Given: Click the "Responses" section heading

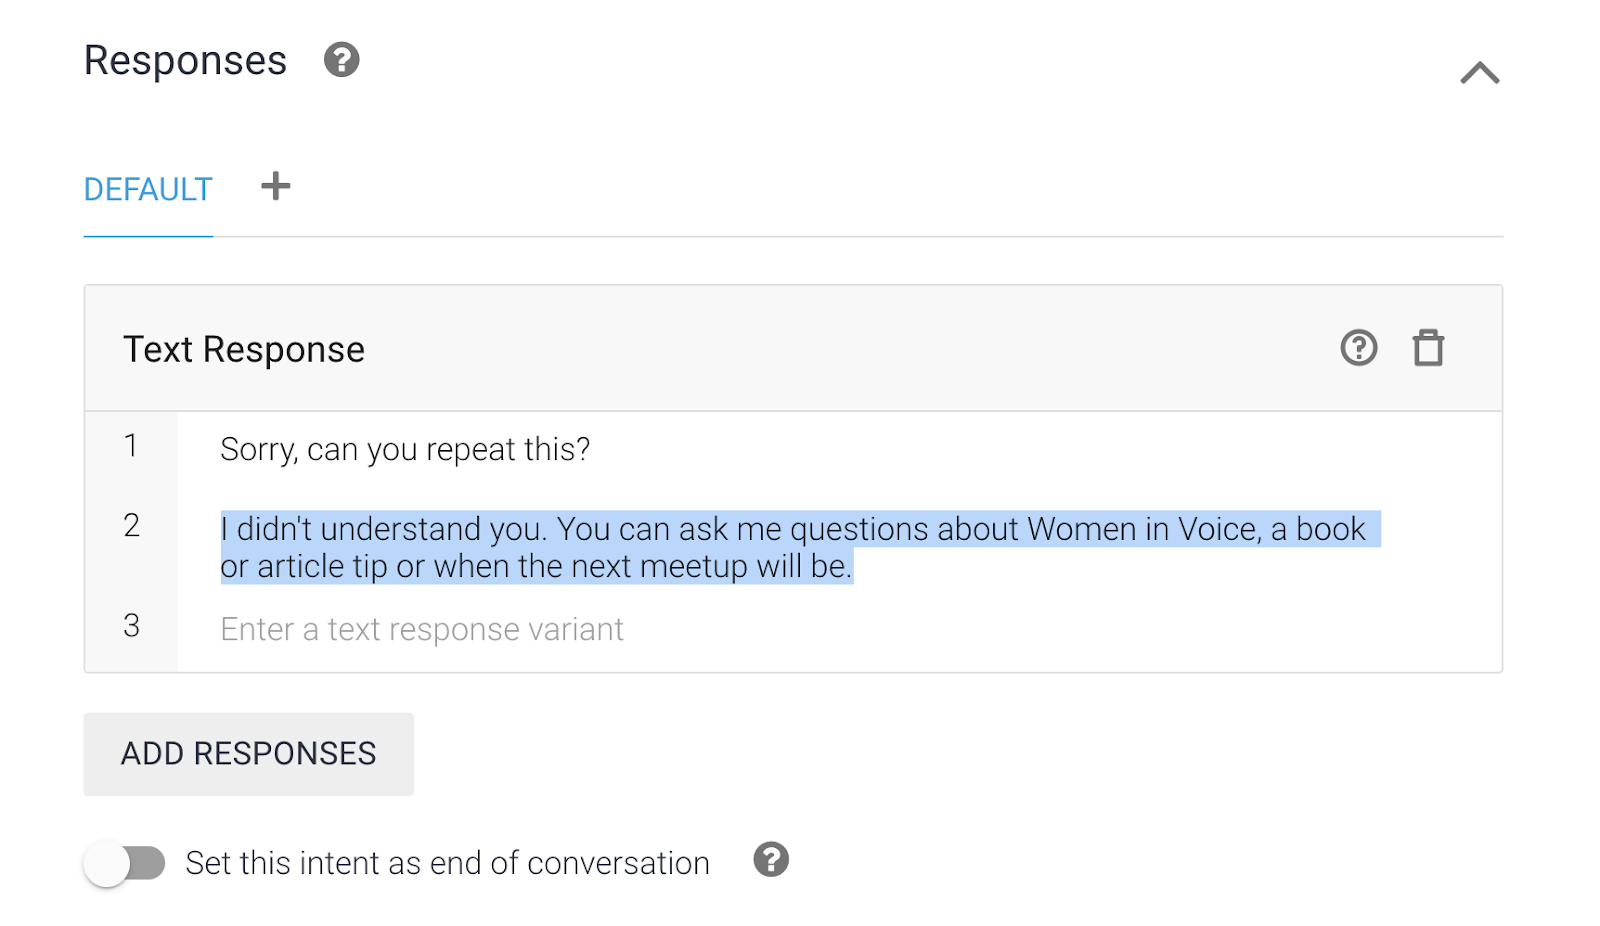Looking at the screenshot, I should click(185, 61).
